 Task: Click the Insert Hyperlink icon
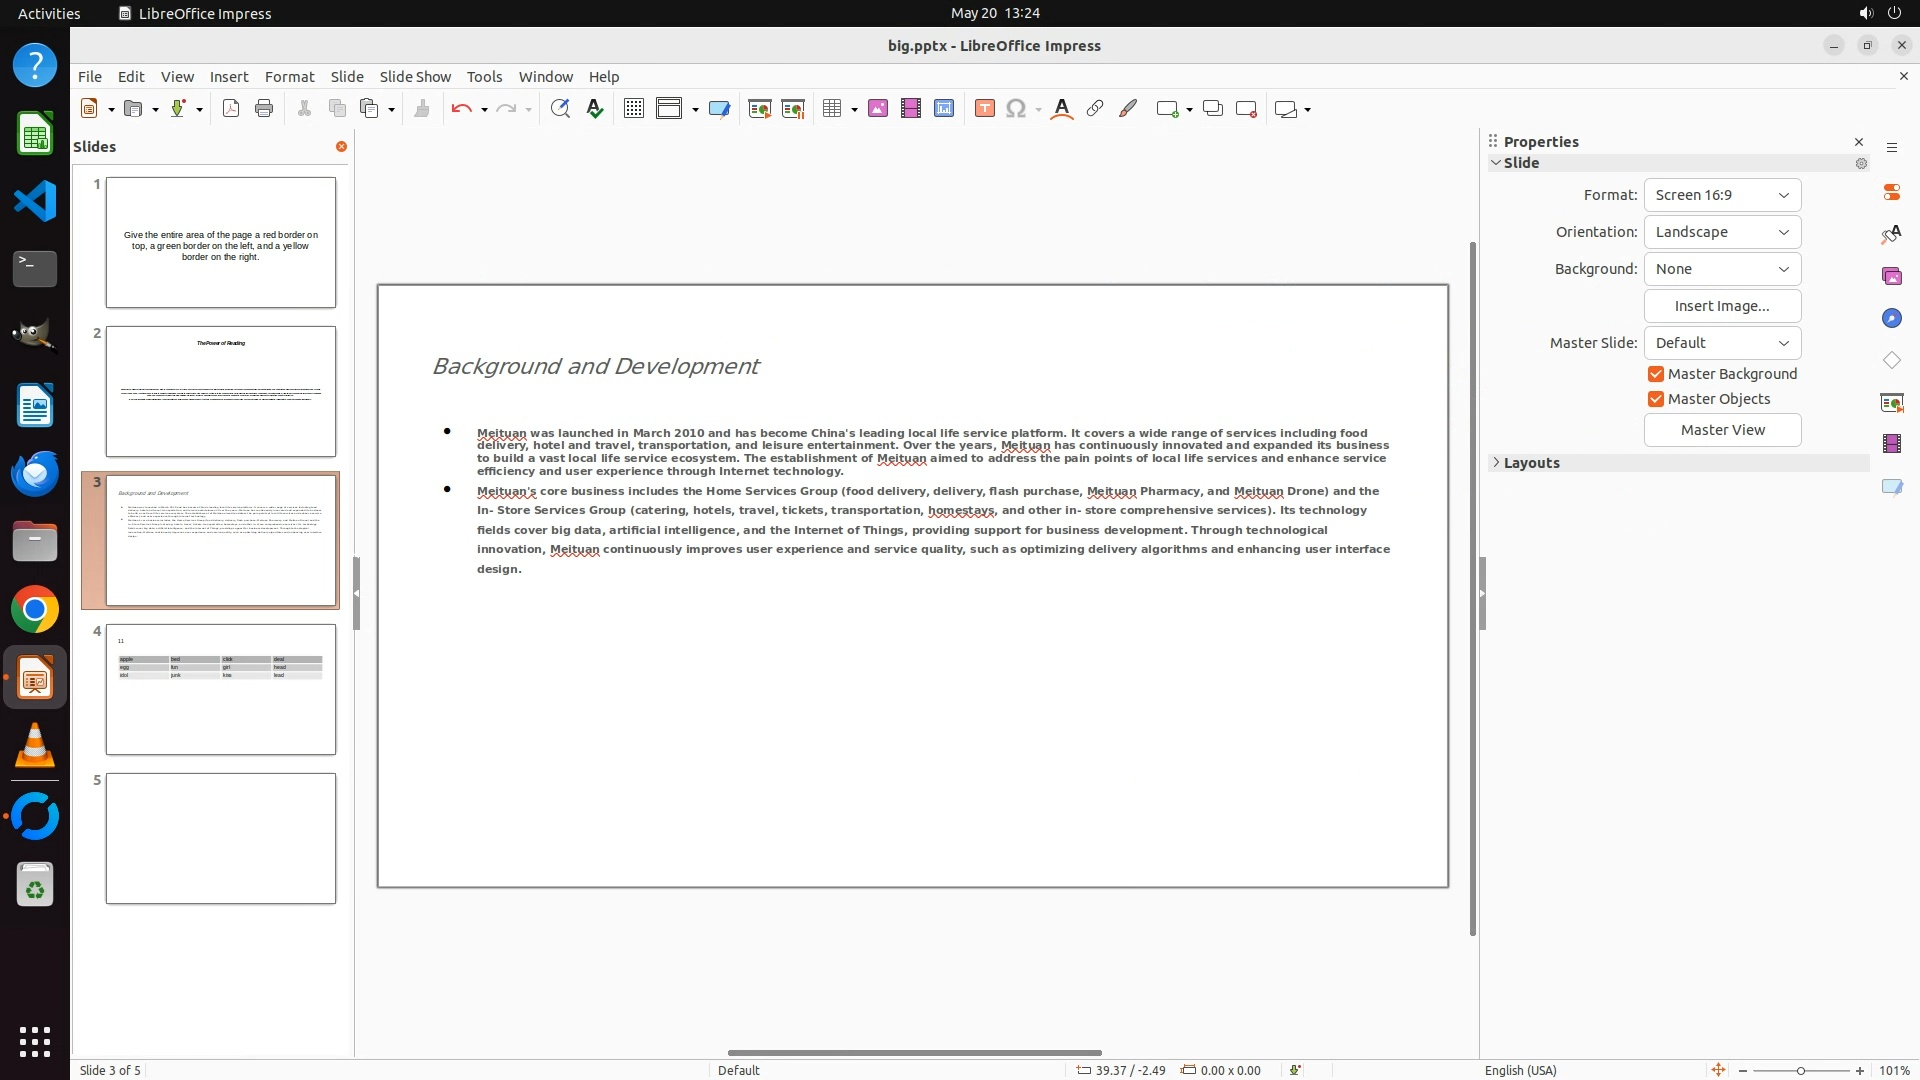1095,109
